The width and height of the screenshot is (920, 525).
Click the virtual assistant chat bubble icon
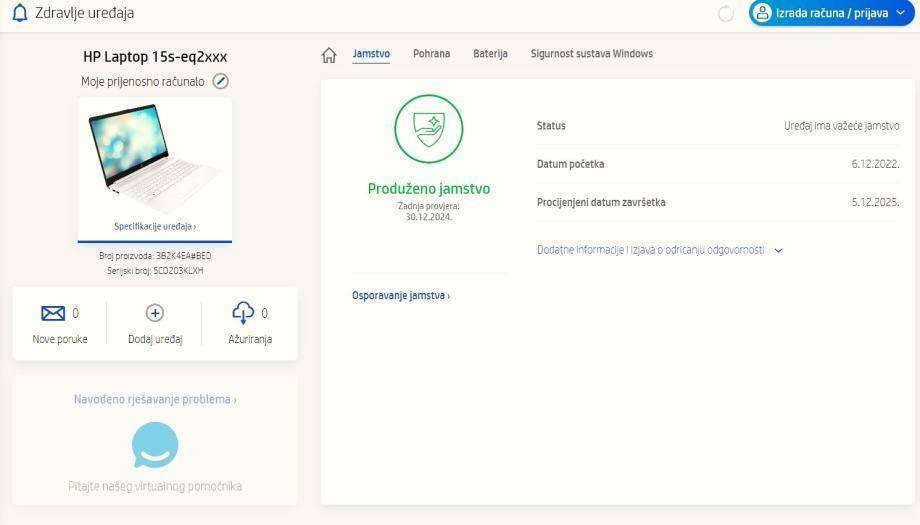tap(155, 445)
